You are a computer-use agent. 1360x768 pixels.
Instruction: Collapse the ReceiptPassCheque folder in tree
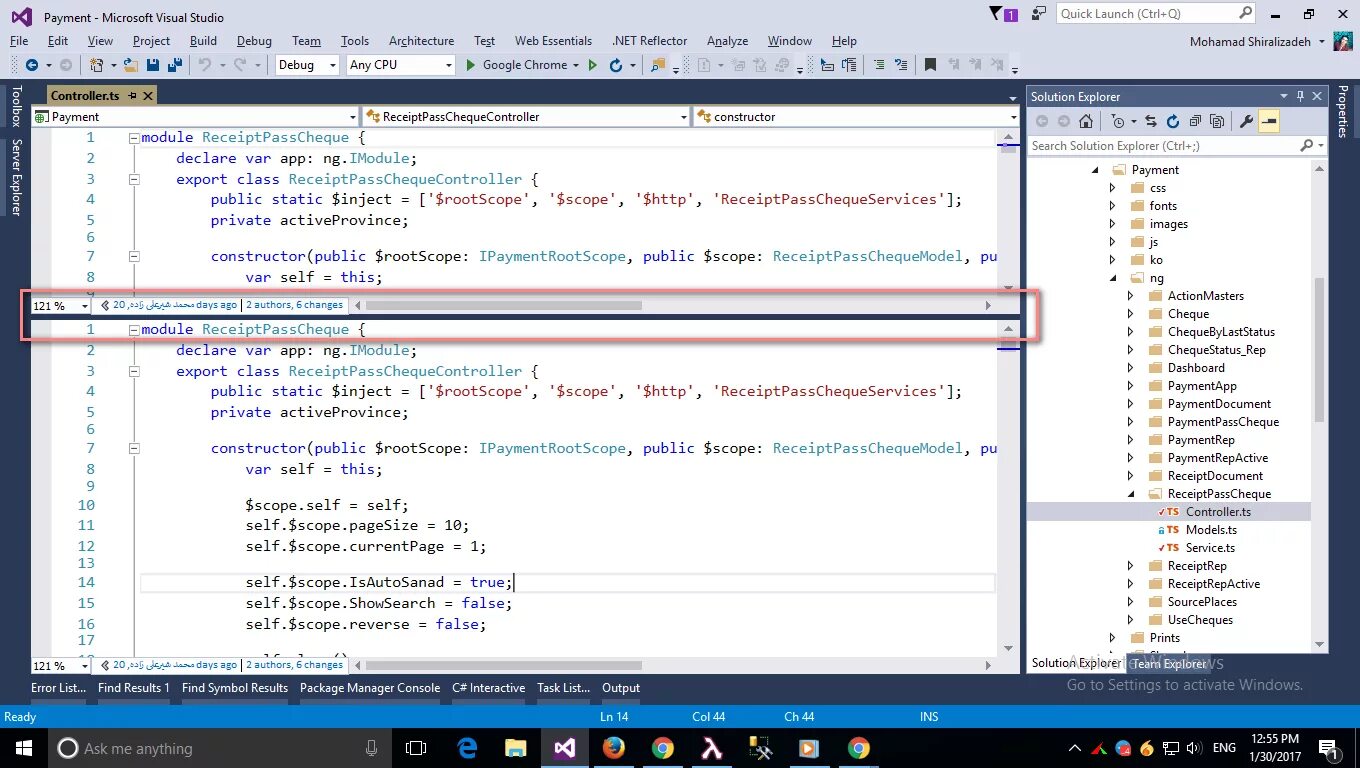1131,494
